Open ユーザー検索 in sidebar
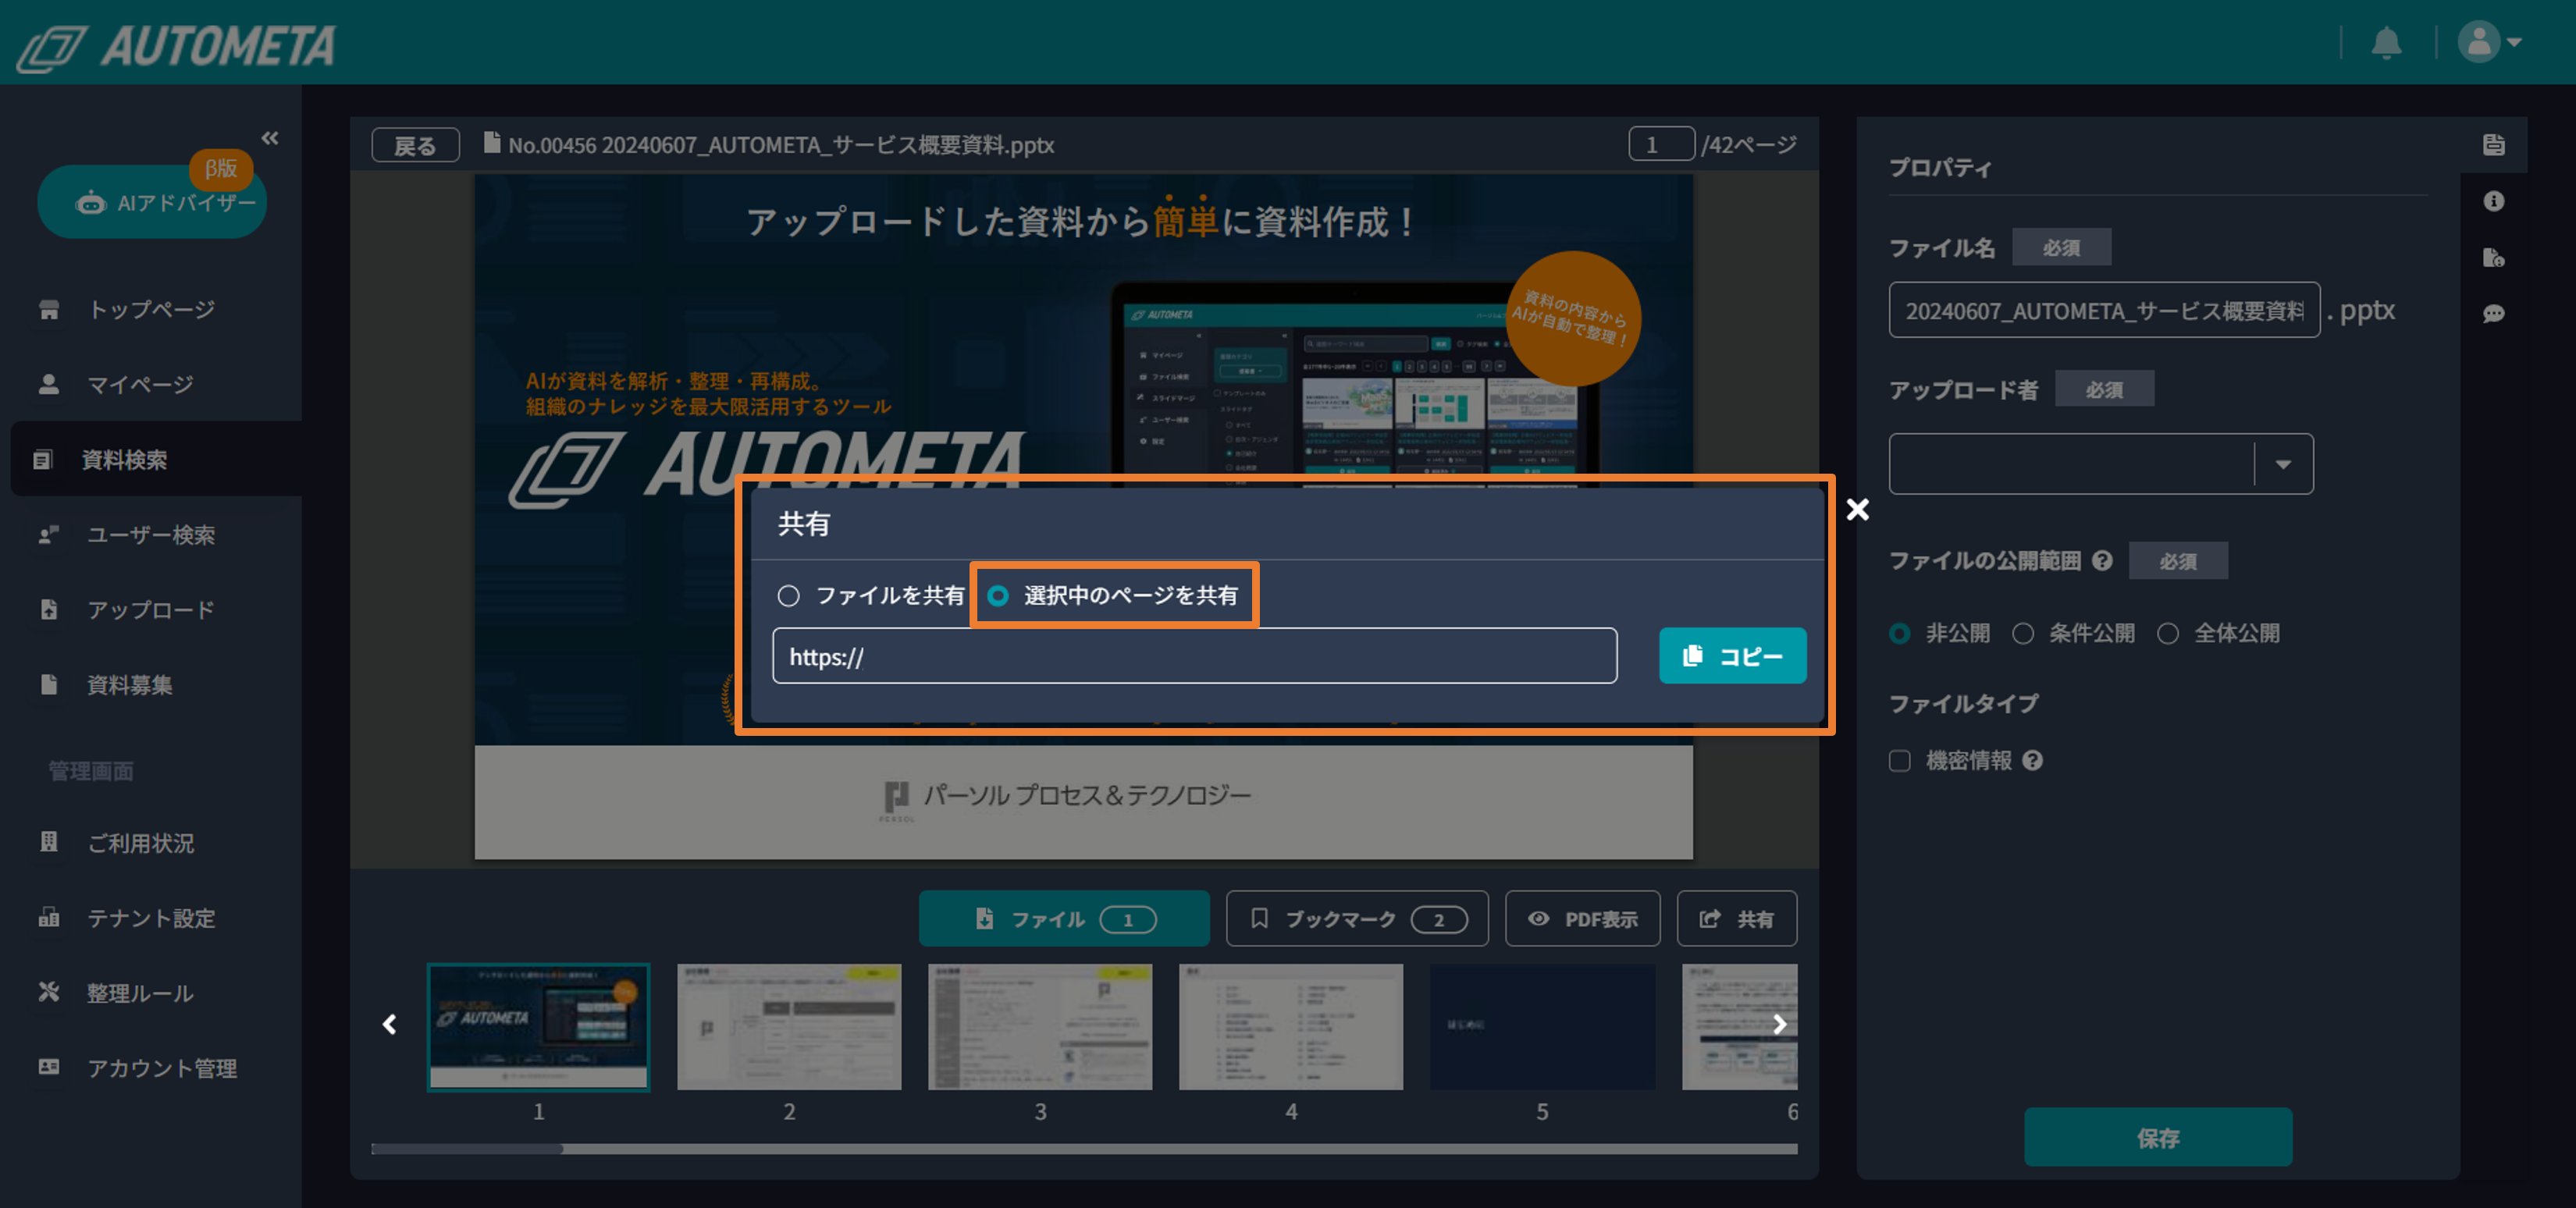This screenshot has width=2576, height=1208. coord(150,534)
